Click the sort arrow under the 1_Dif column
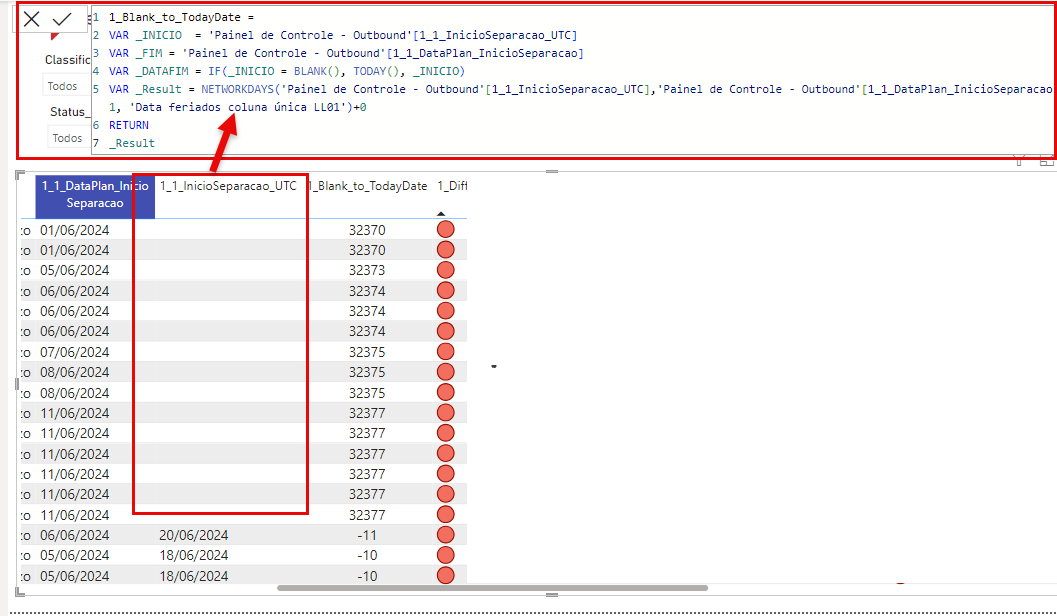1057x616 pixels. click(441, 214)
